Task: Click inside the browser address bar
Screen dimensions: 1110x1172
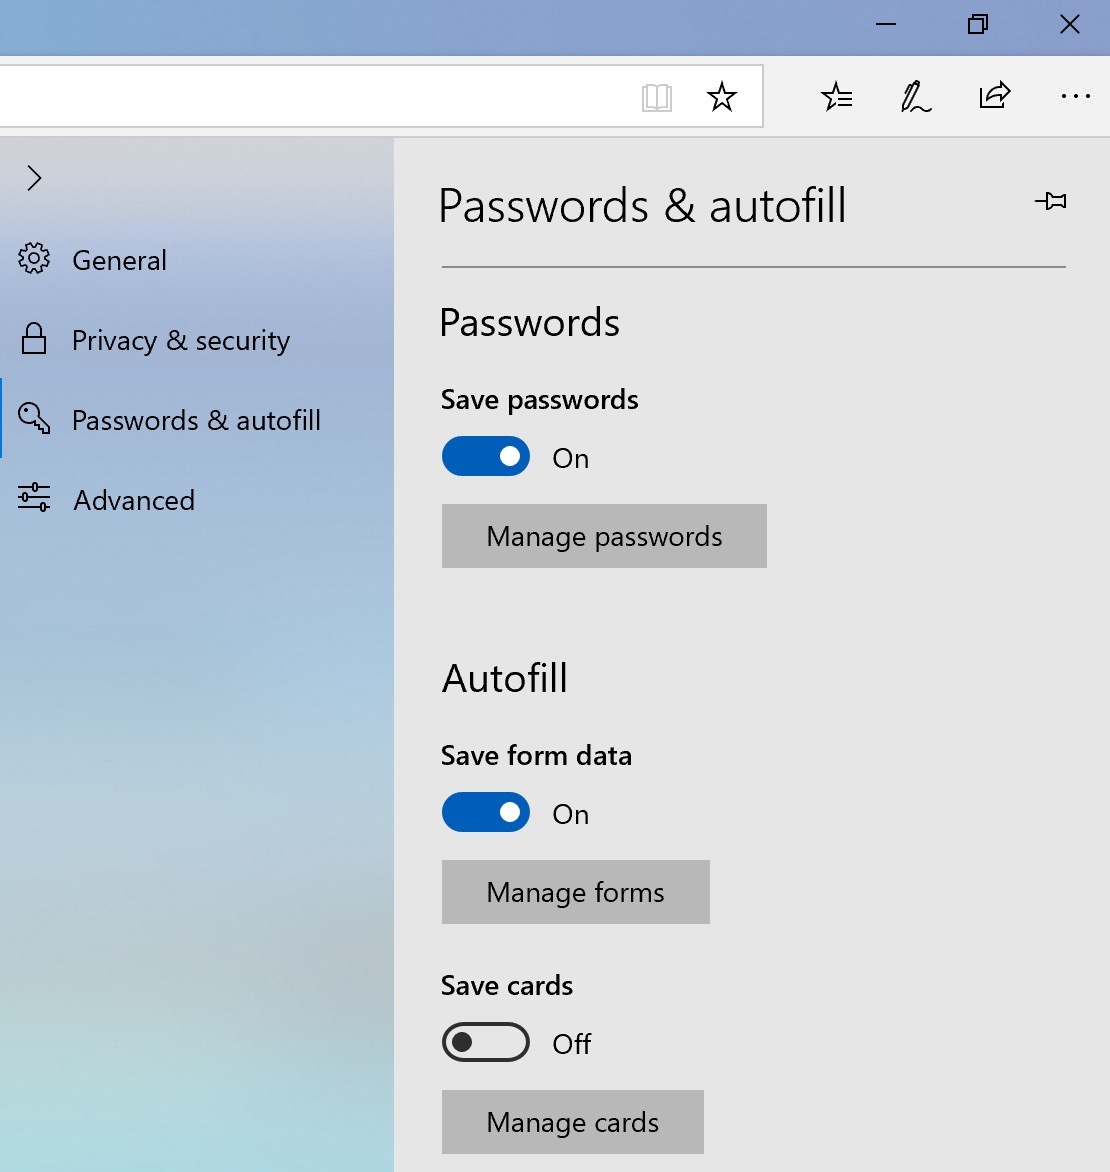Action: pos(300,97)
